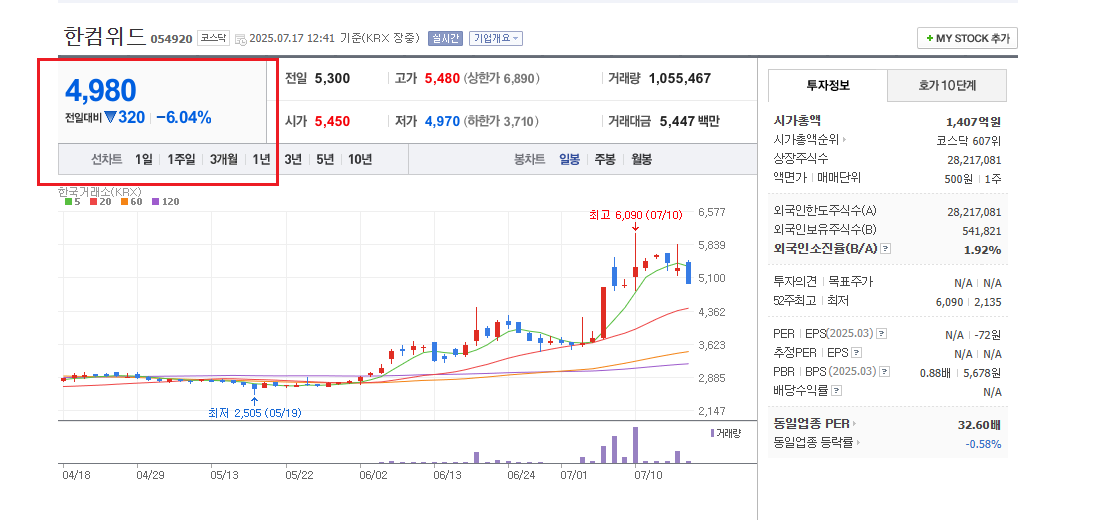
Task: Click the PBR value 0.88배 | 5,678원
Action: (960, 371)
